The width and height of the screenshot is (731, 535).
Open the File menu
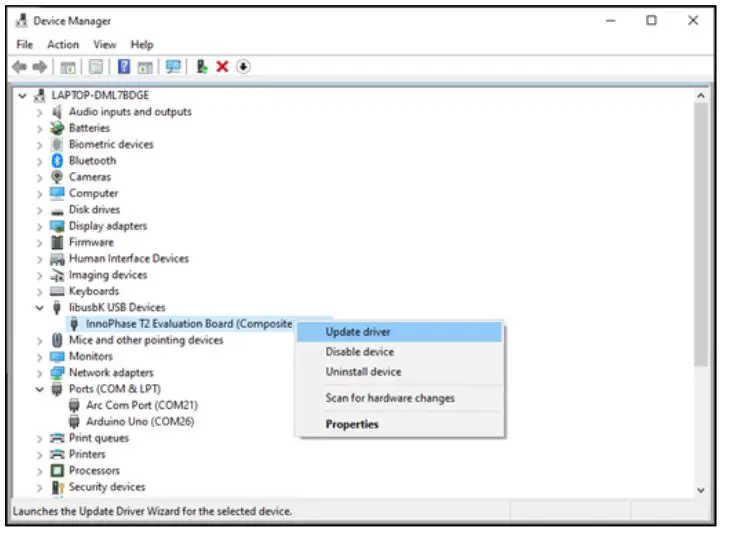25,45
